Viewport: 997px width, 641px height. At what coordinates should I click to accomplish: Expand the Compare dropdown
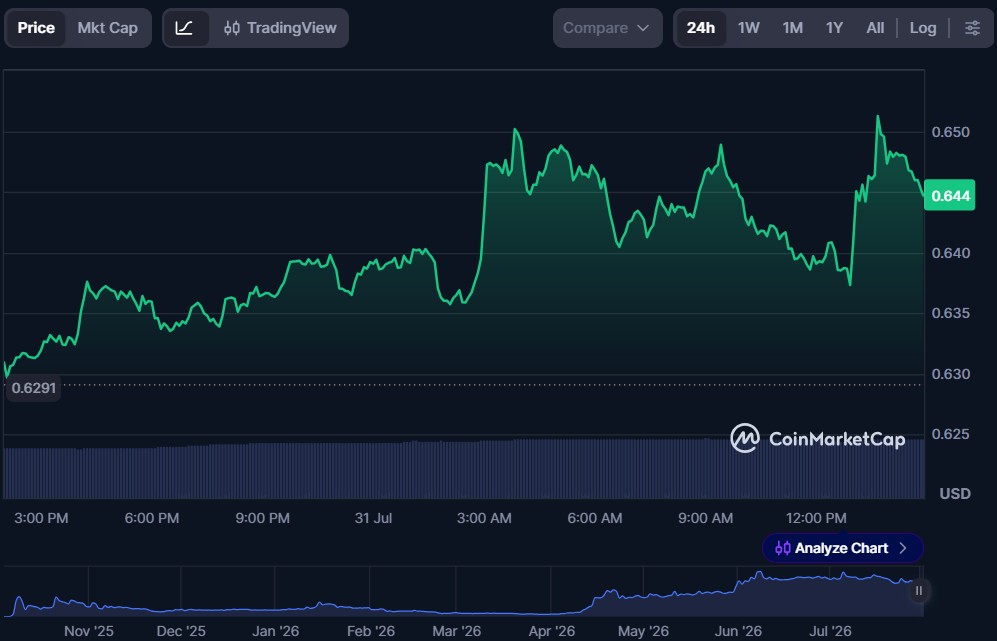pos(607,28)
